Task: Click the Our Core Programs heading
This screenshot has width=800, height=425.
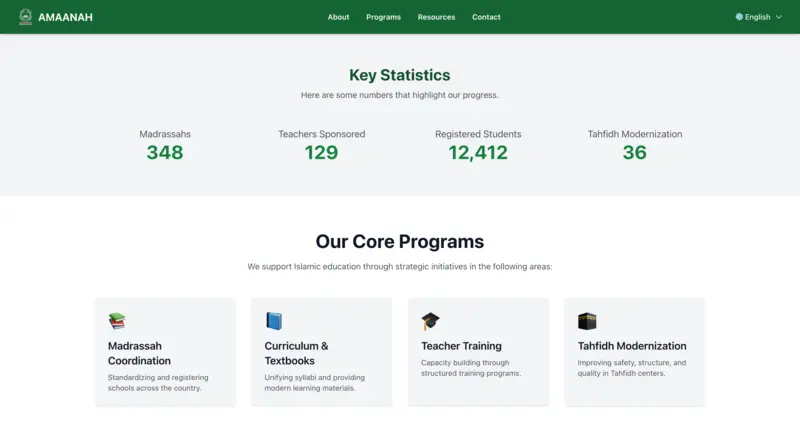Action: click(x=399, y=241)
